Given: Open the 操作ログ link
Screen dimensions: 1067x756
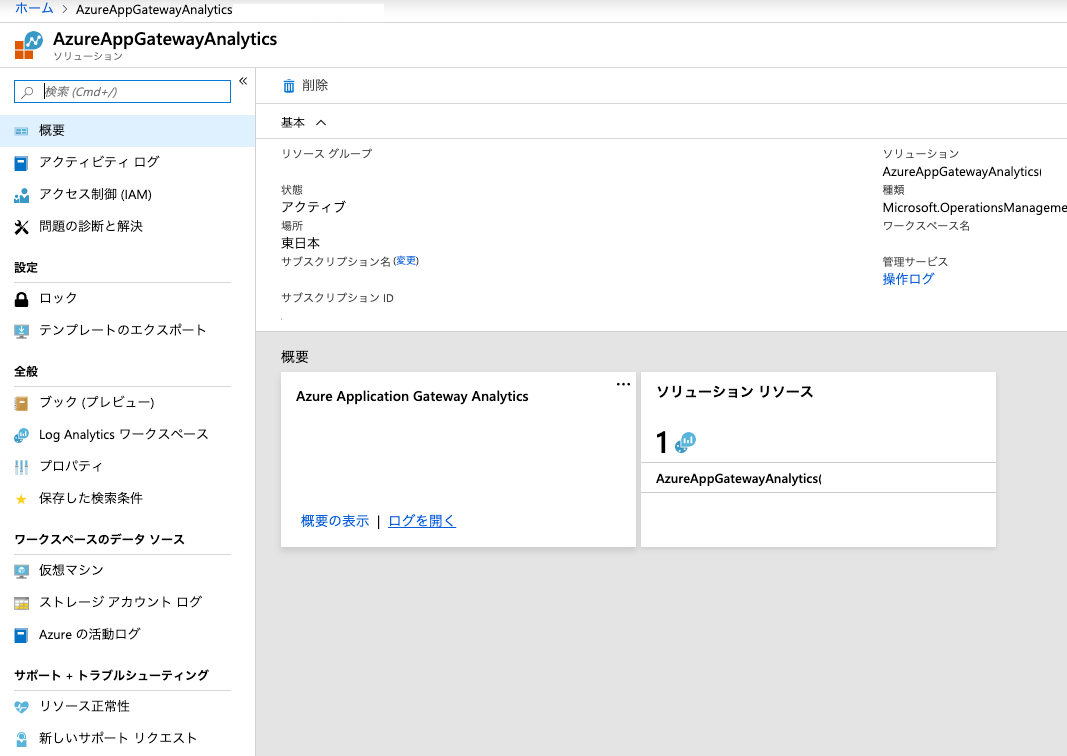Looking at the screenshot, I should [908, 279].
